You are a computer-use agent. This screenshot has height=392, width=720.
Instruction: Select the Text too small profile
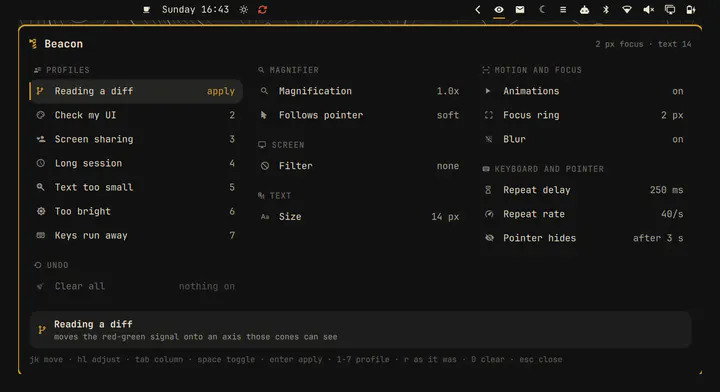click(136, 187)
